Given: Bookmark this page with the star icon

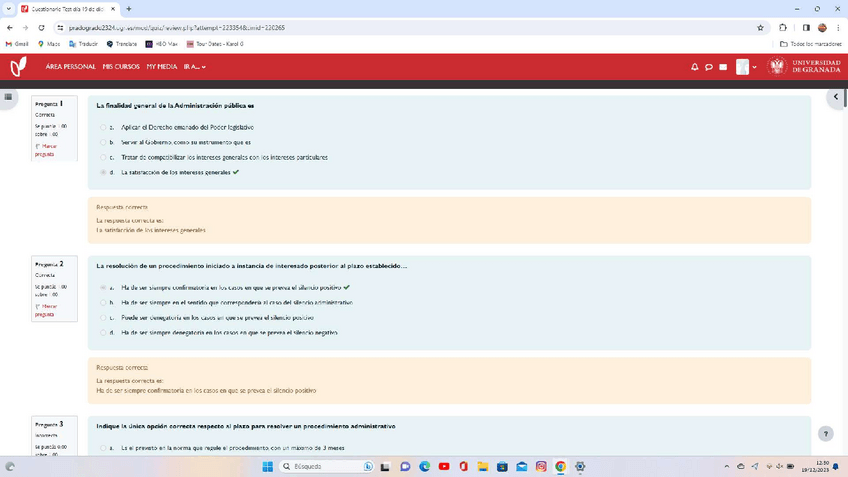Looking at the screenshot, I should pos(760,28).
